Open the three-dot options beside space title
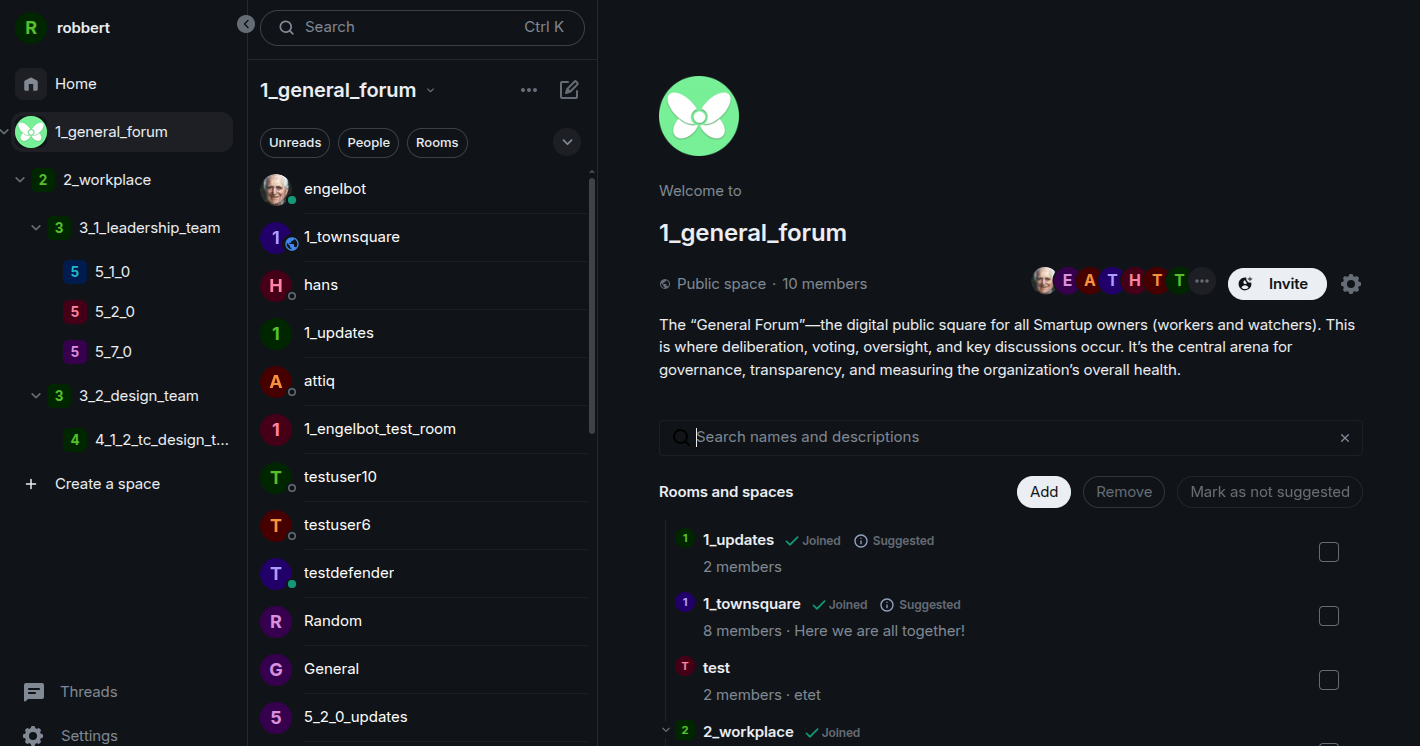Screen dimensions: 1420x746 pos(529,90)
